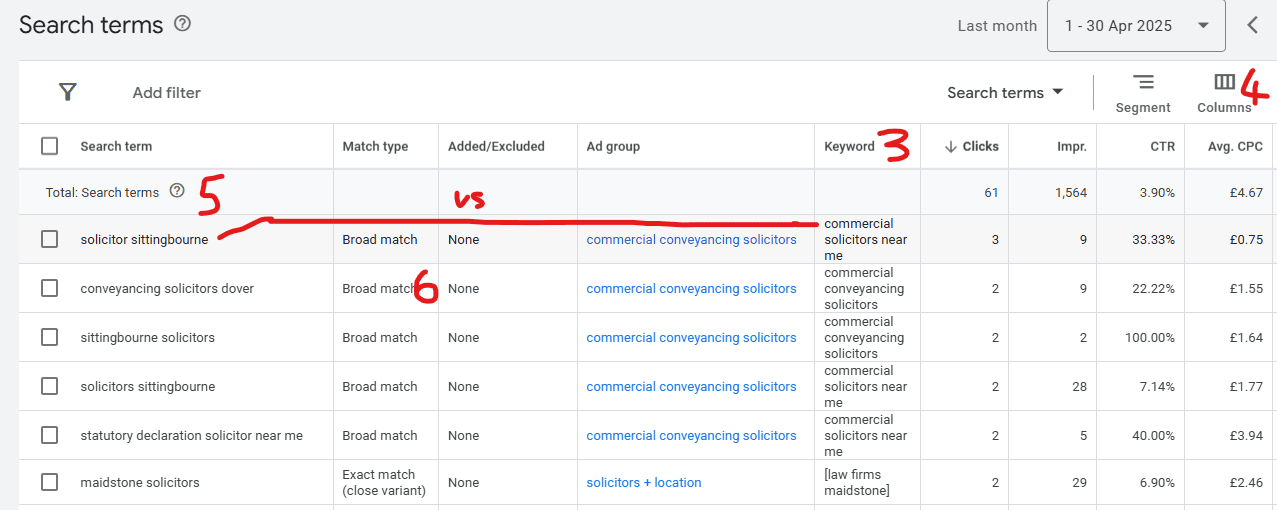Check the conveyancing solicitors dover row
1277x510 pixels.
pos(49,288)
